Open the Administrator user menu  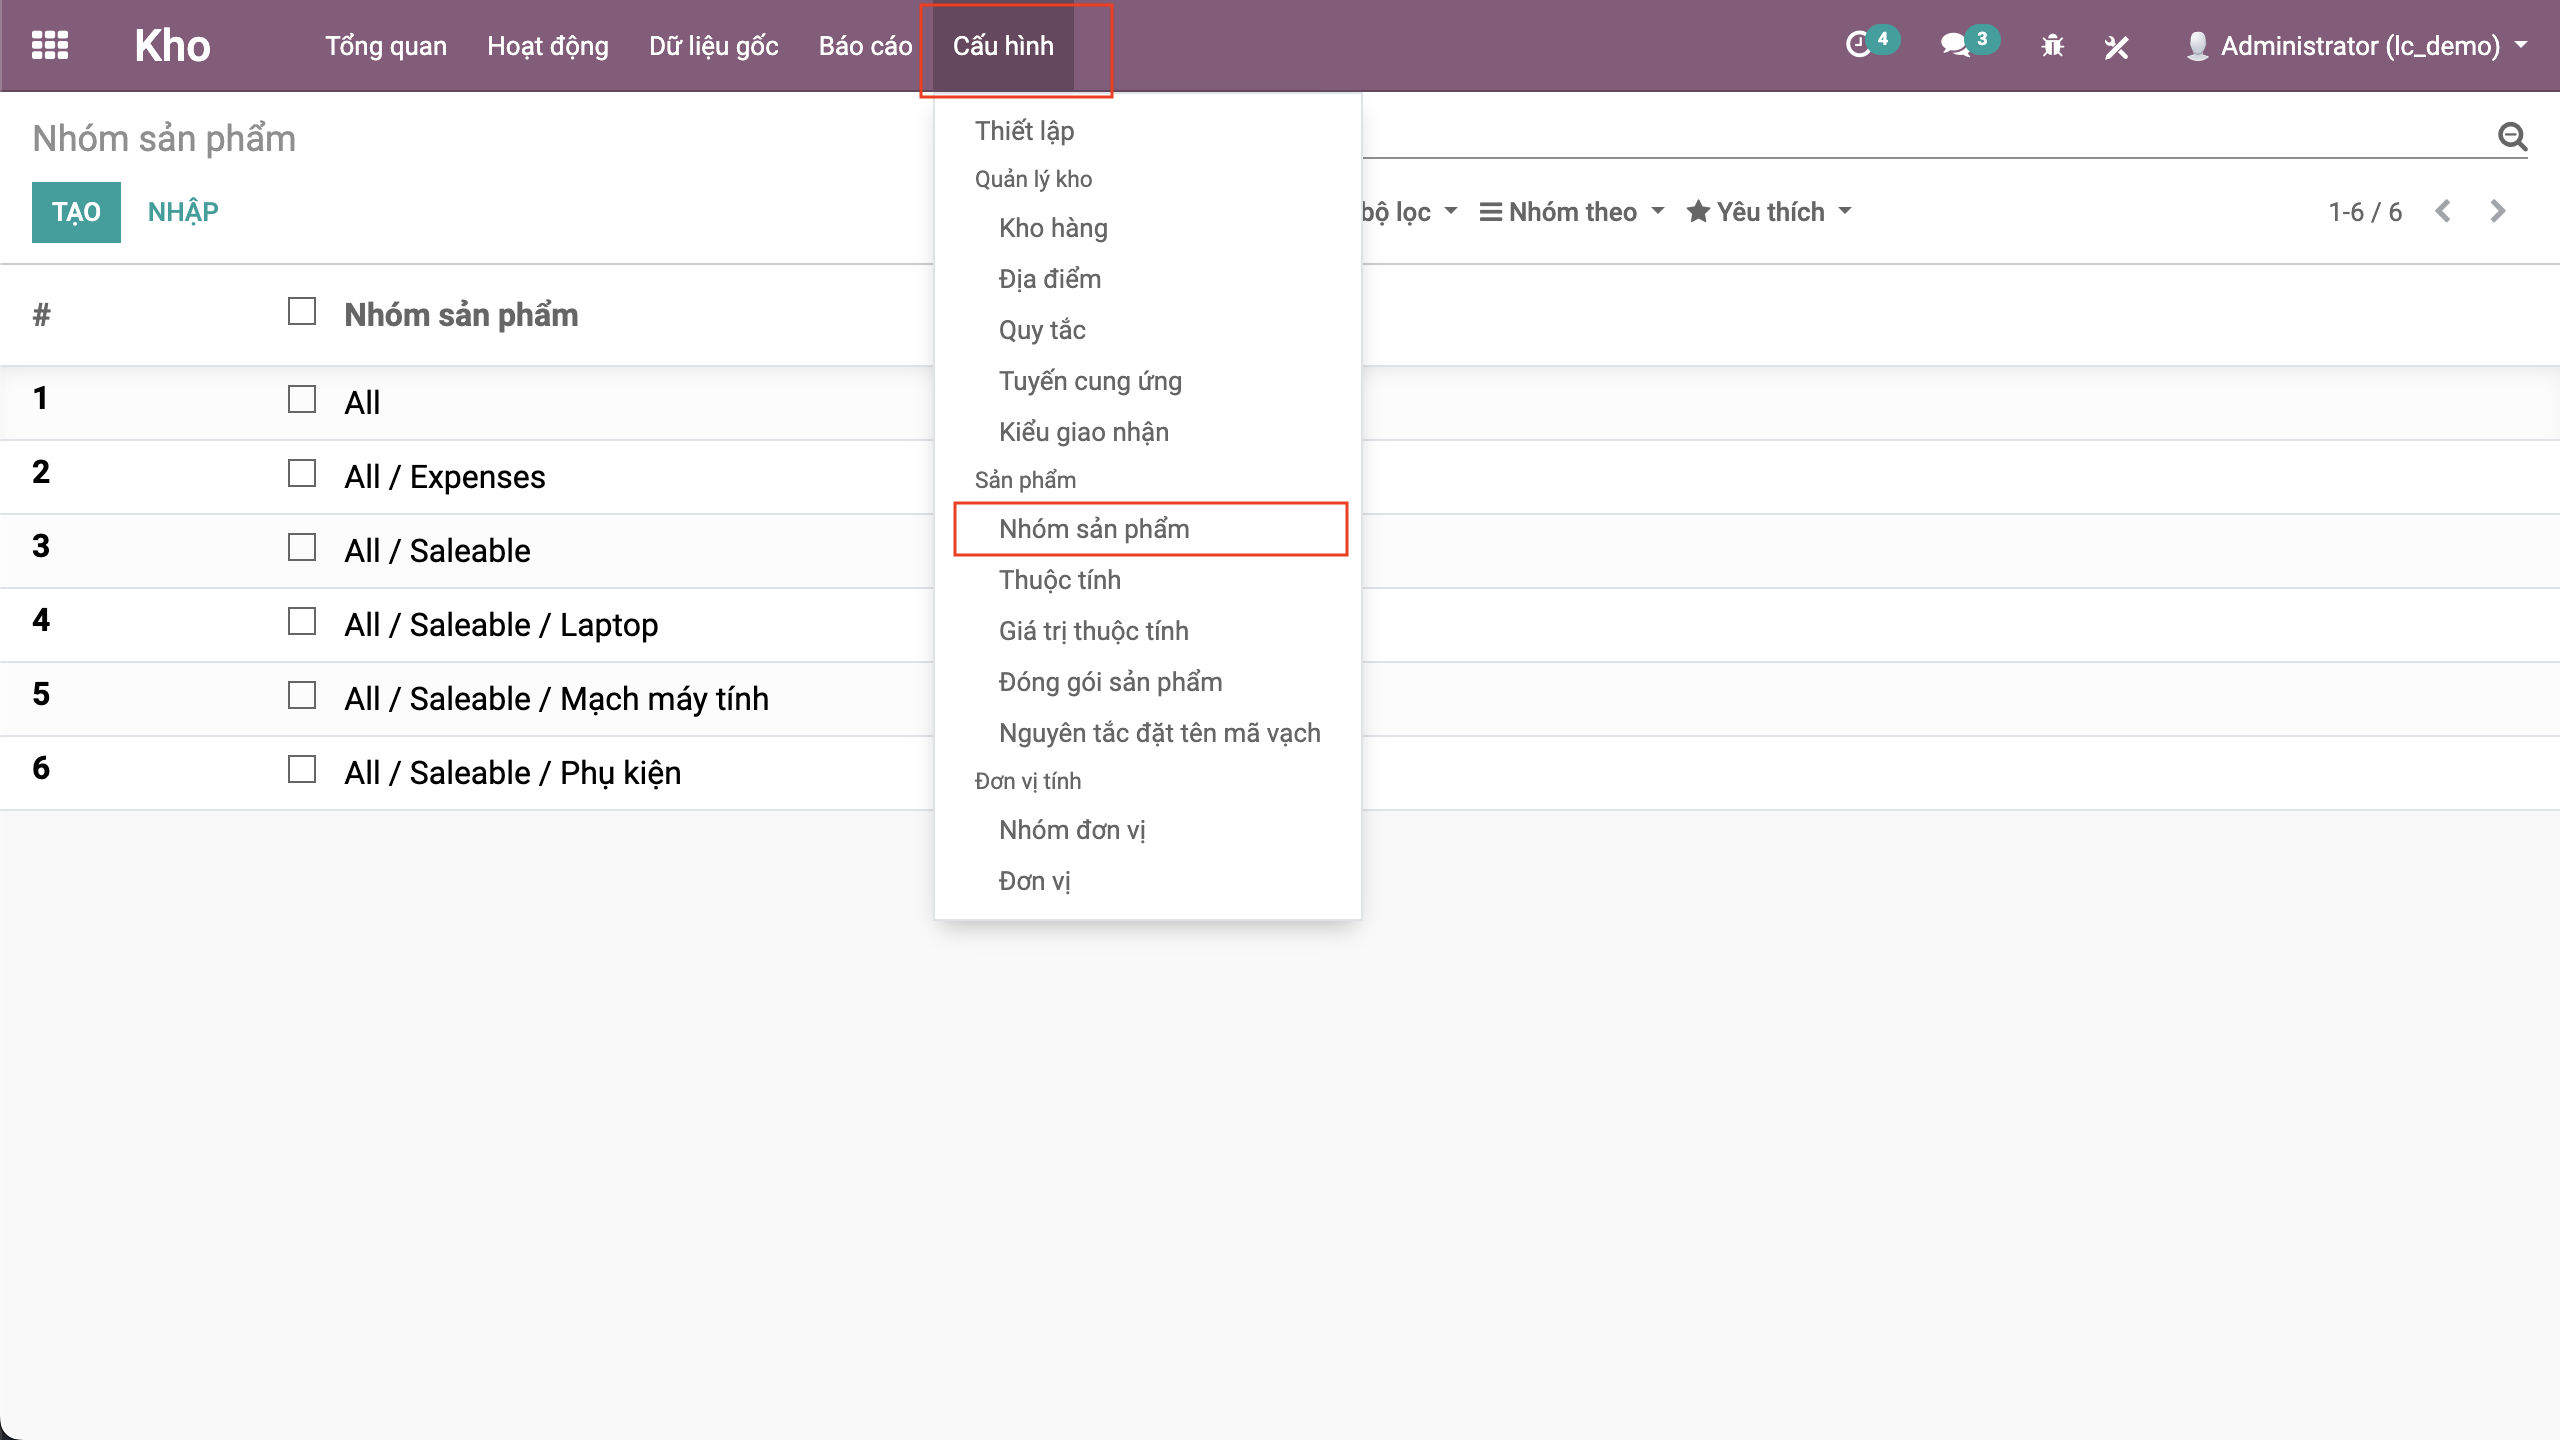tap(2358, 46)
